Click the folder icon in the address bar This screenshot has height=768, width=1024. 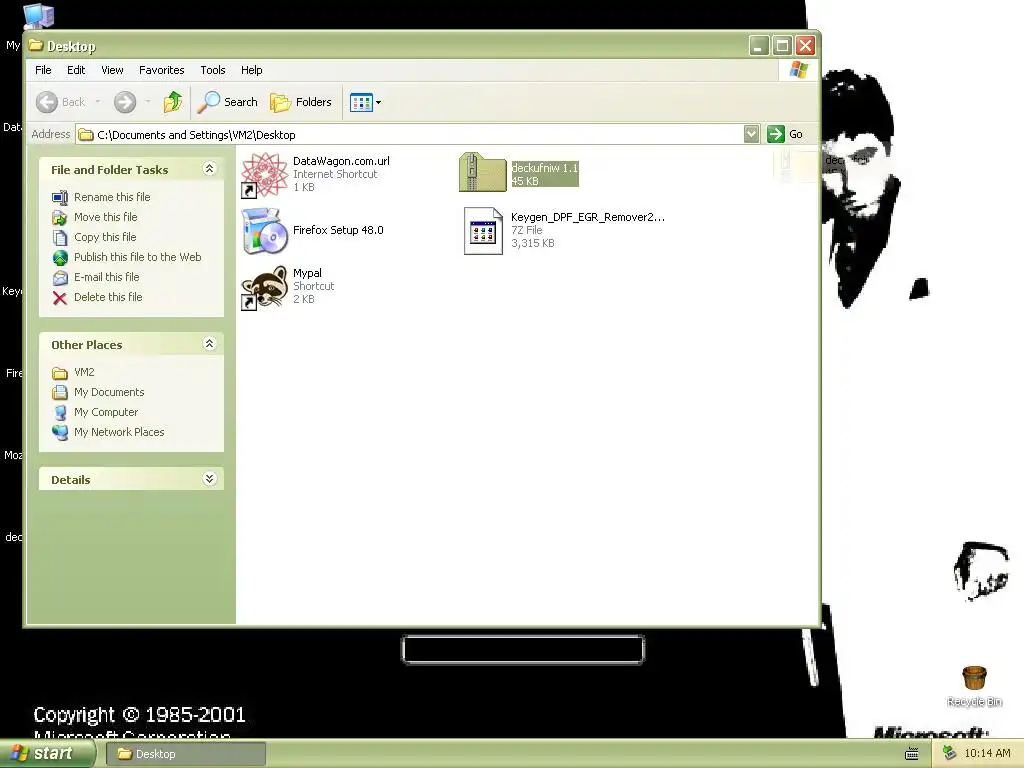coord(86,135)
